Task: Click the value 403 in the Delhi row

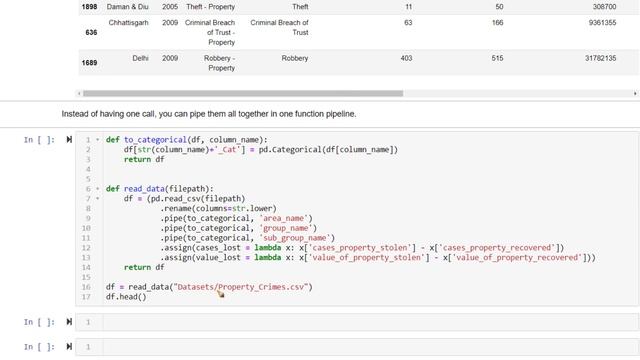Action: [406, 58]
